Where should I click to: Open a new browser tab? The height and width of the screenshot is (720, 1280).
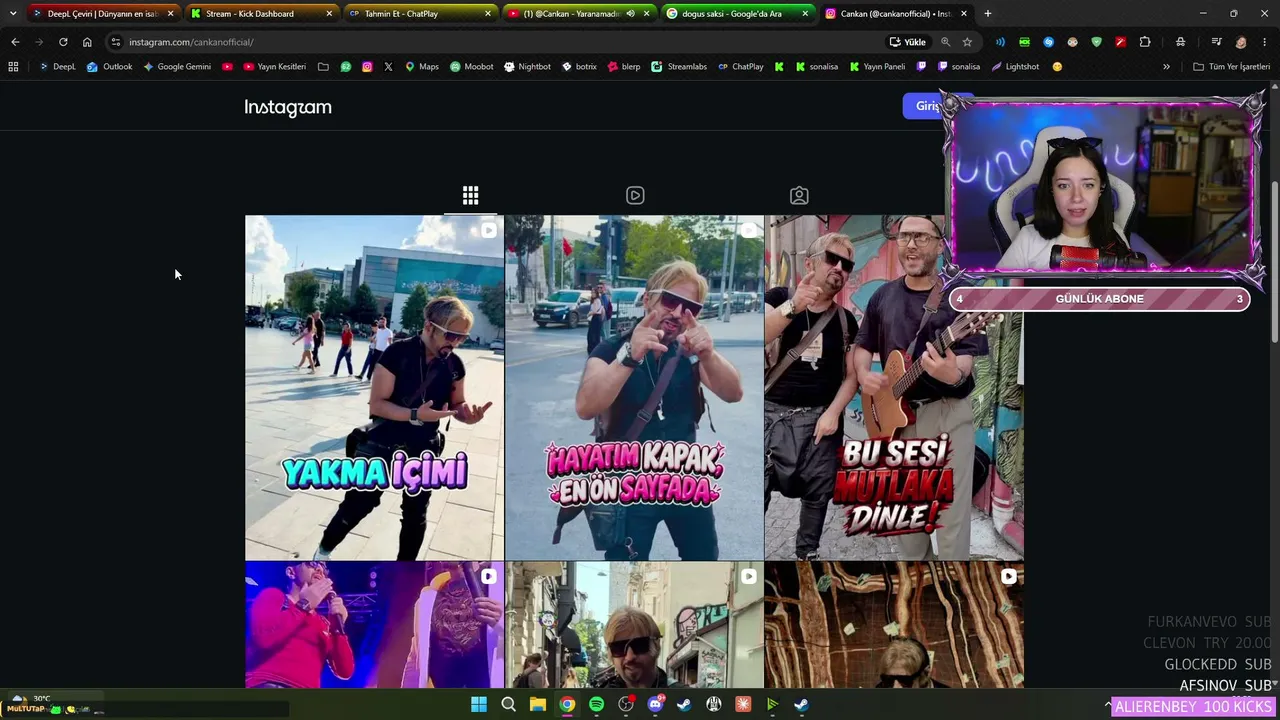point(988,14)
